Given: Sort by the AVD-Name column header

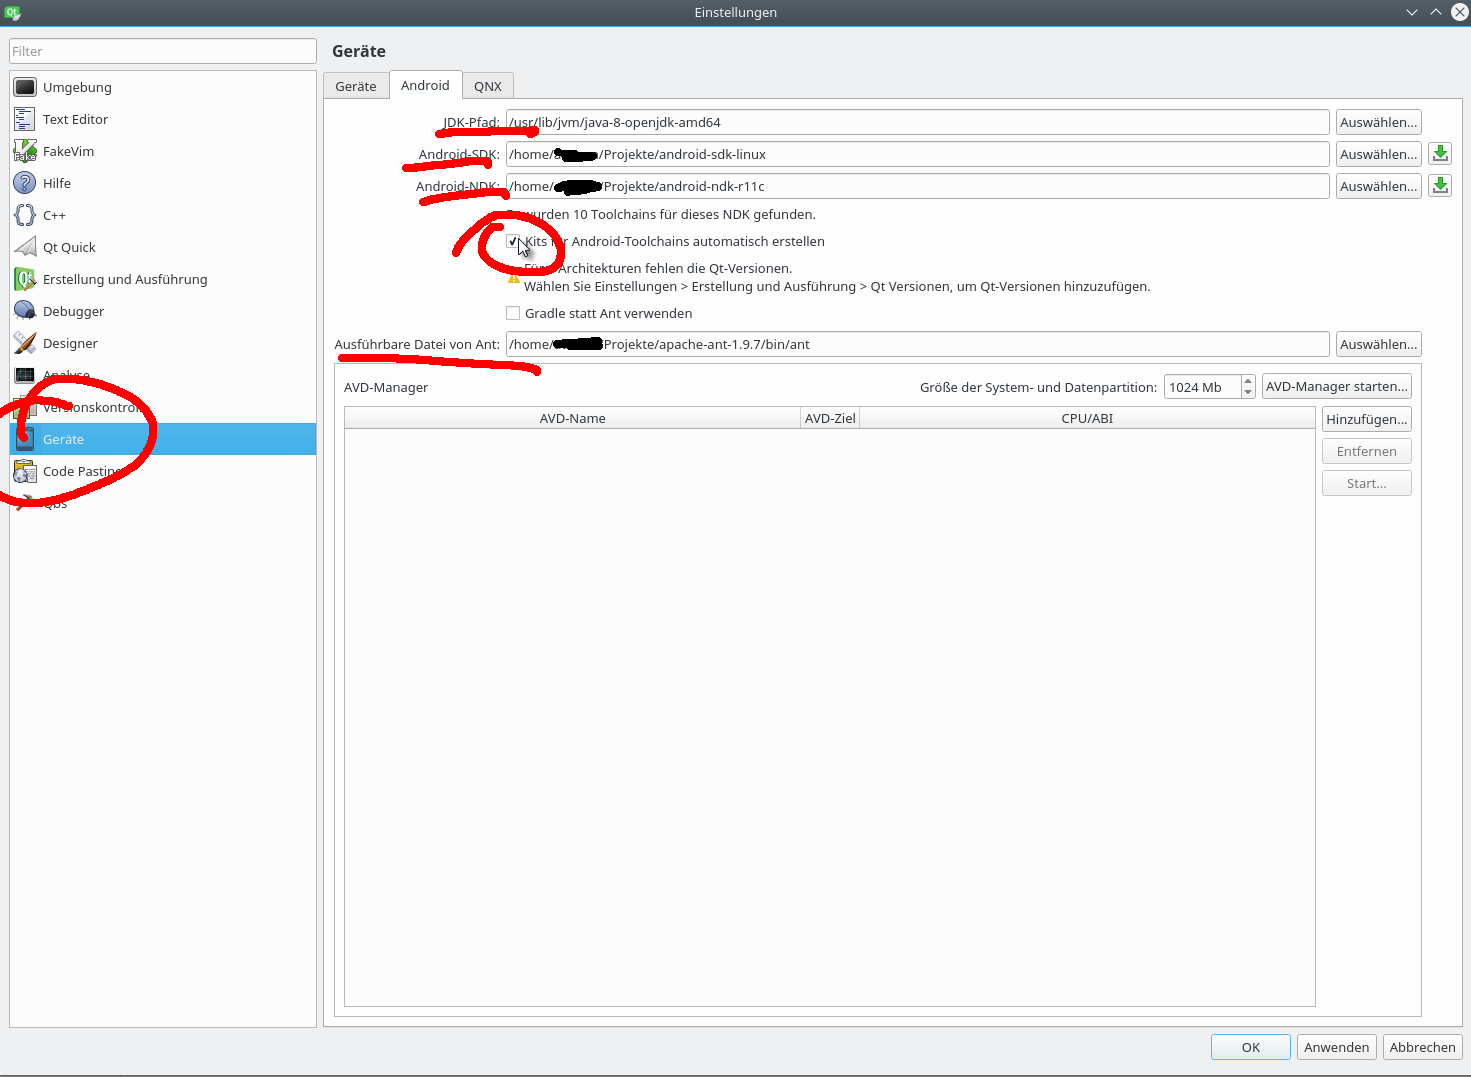Looking at the screenshot, I should (x=572, y=418).
